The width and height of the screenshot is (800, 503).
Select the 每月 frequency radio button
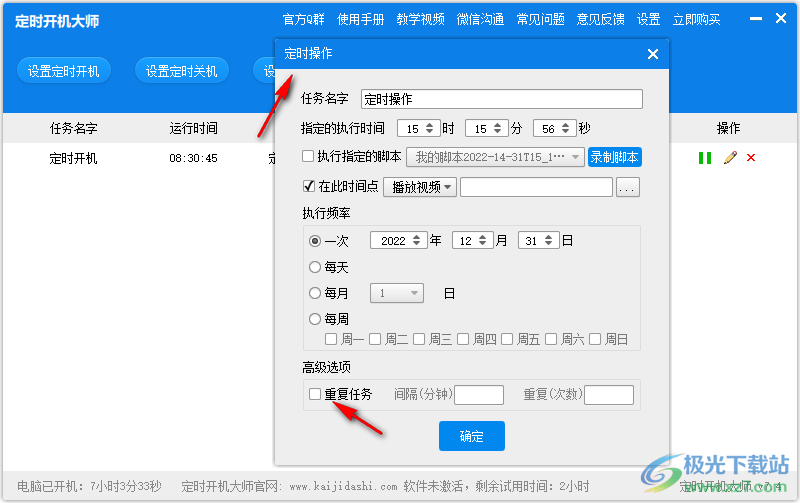point(315,293)
